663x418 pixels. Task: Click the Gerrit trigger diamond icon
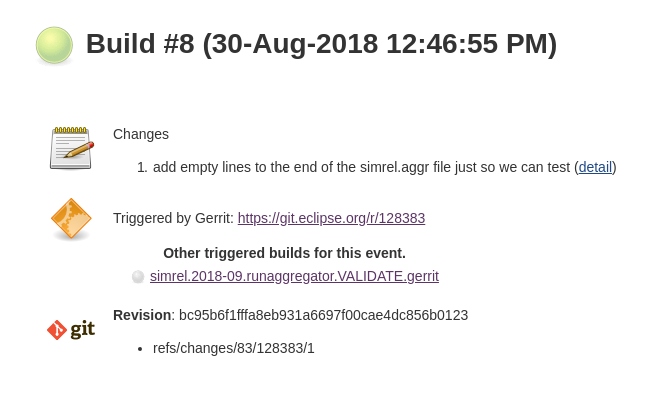click(71, 219)
